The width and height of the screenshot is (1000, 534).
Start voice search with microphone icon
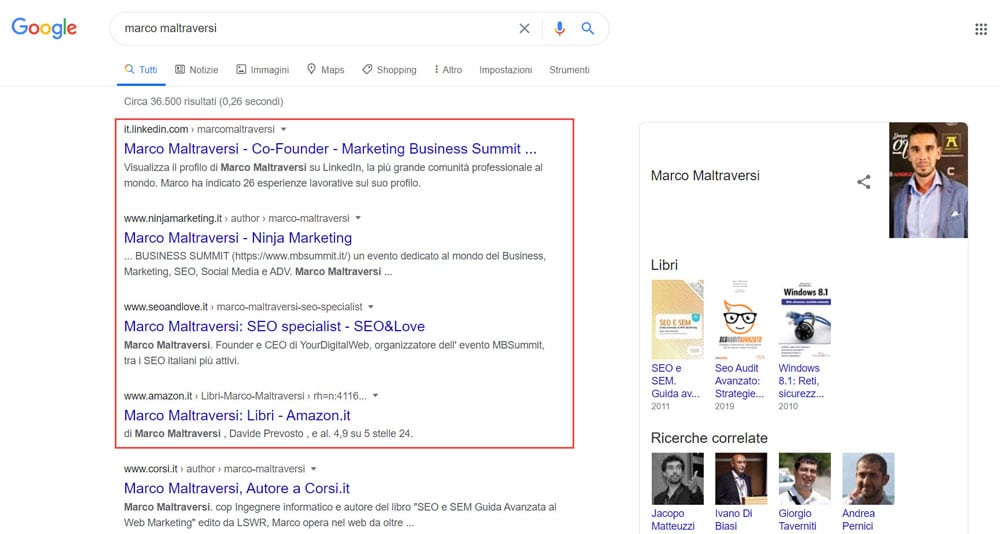(559, 28)
